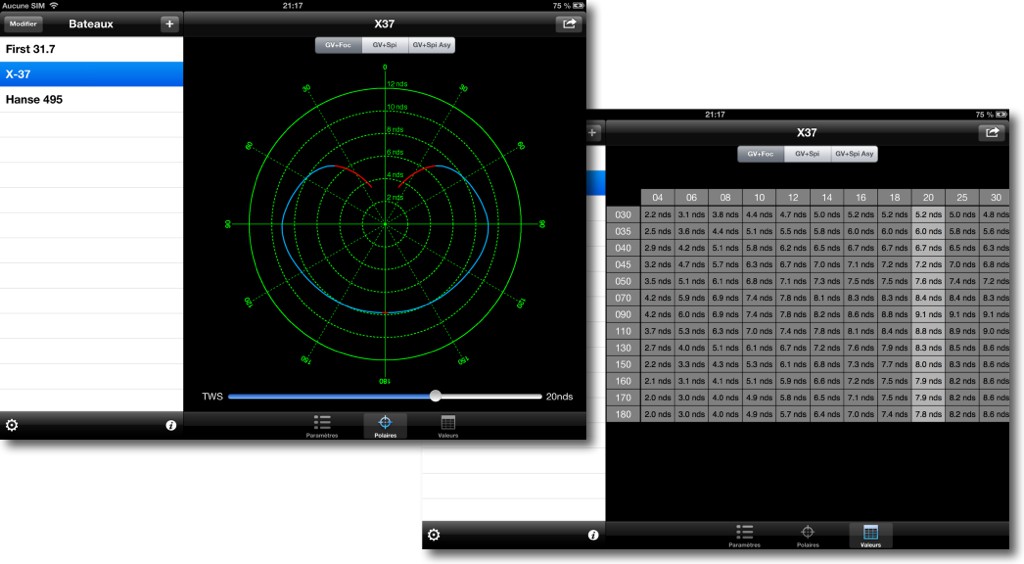This screenshot has width=1024, height=564.
Task: Select row header 130 in values table
Action: tap(623, 348)
